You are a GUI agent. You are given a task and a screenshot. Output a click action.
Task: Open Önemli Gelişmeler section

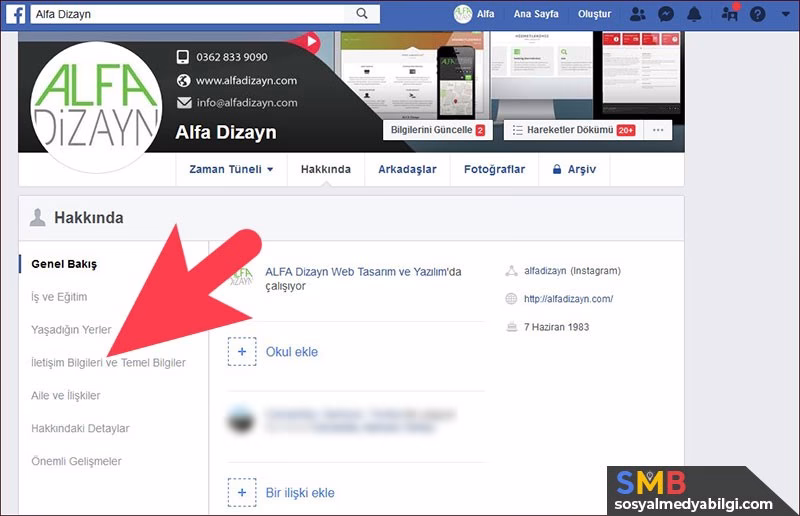(x=77, y=461)
